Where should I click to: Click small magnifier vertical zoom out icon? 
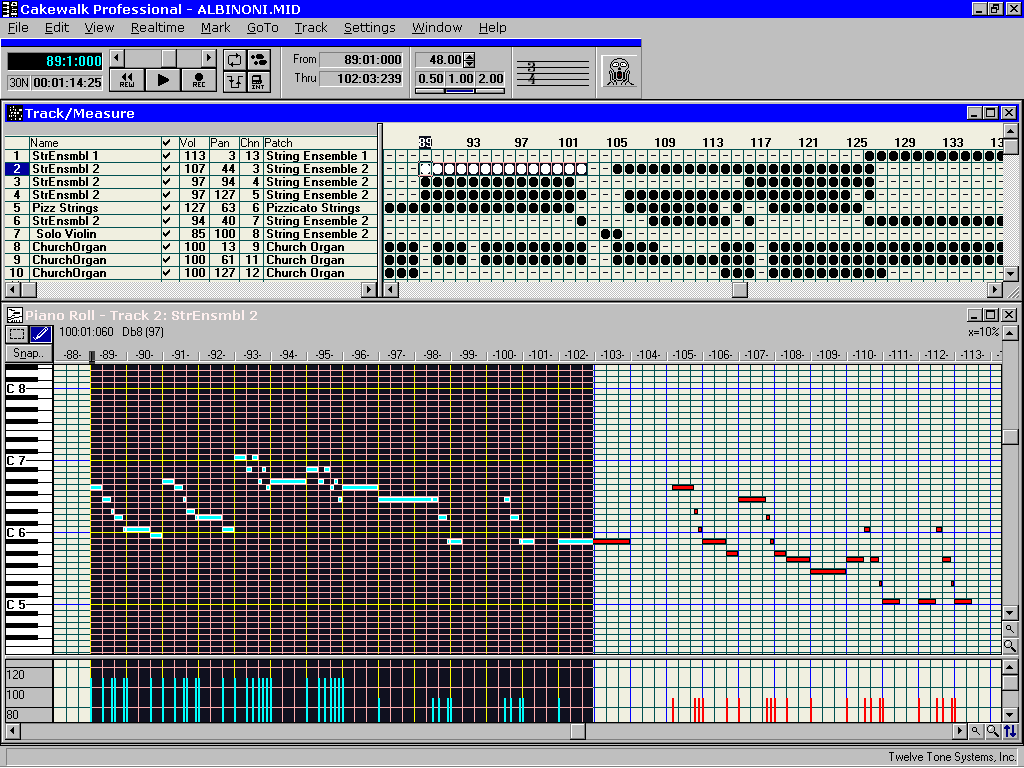tap(1010, 629)
